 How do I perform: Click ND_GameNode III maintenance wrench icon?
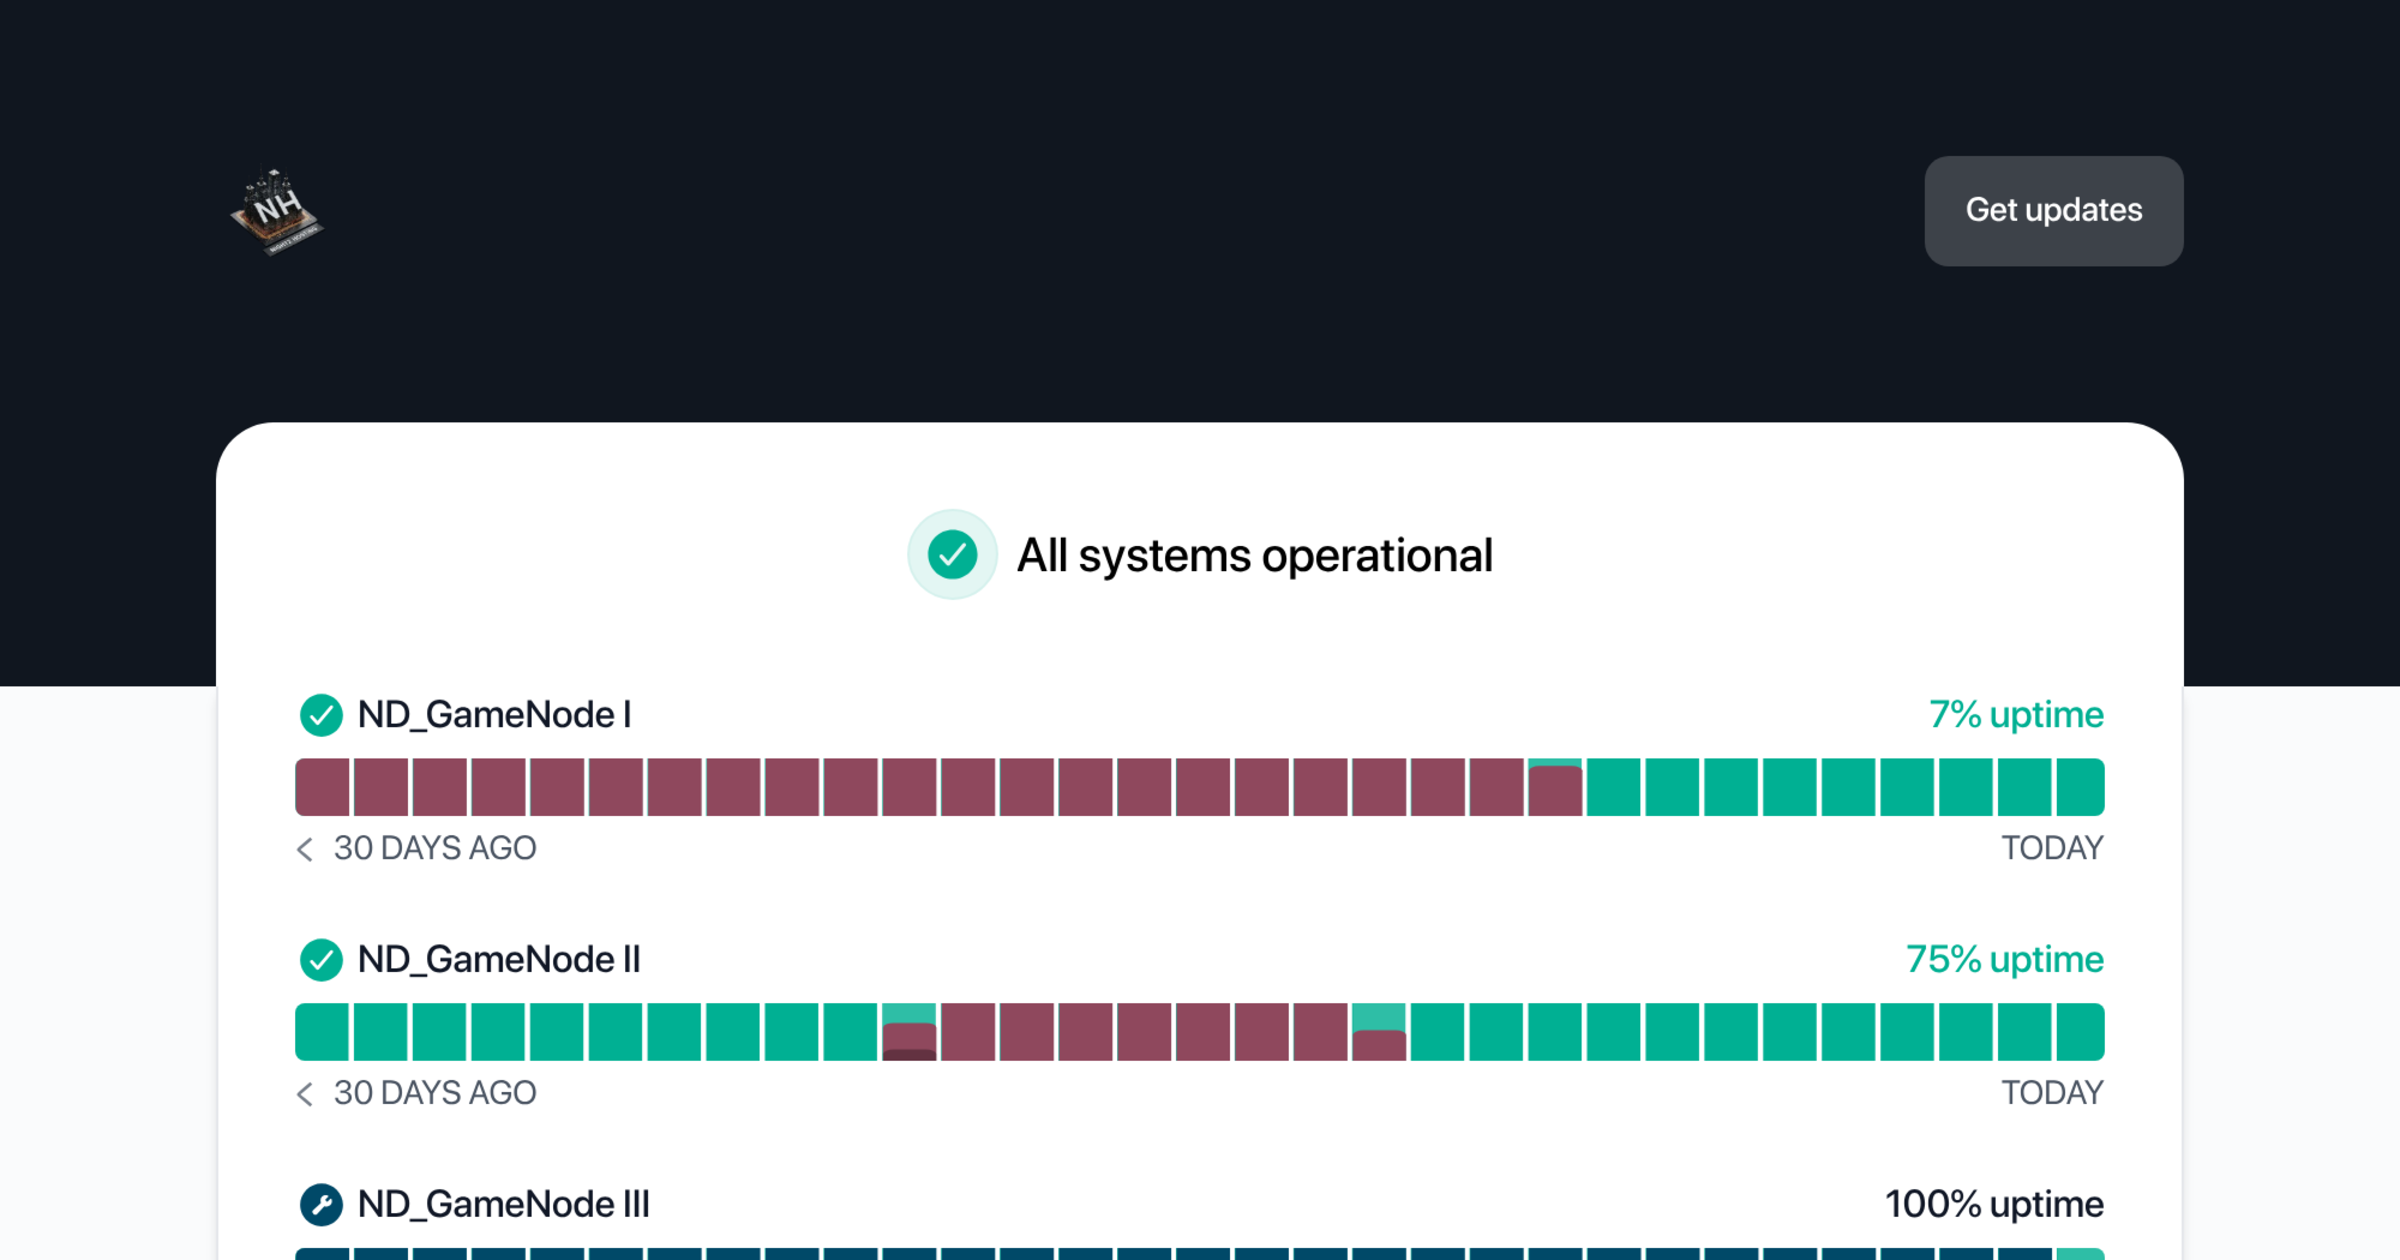click(x=321, y=1205)
